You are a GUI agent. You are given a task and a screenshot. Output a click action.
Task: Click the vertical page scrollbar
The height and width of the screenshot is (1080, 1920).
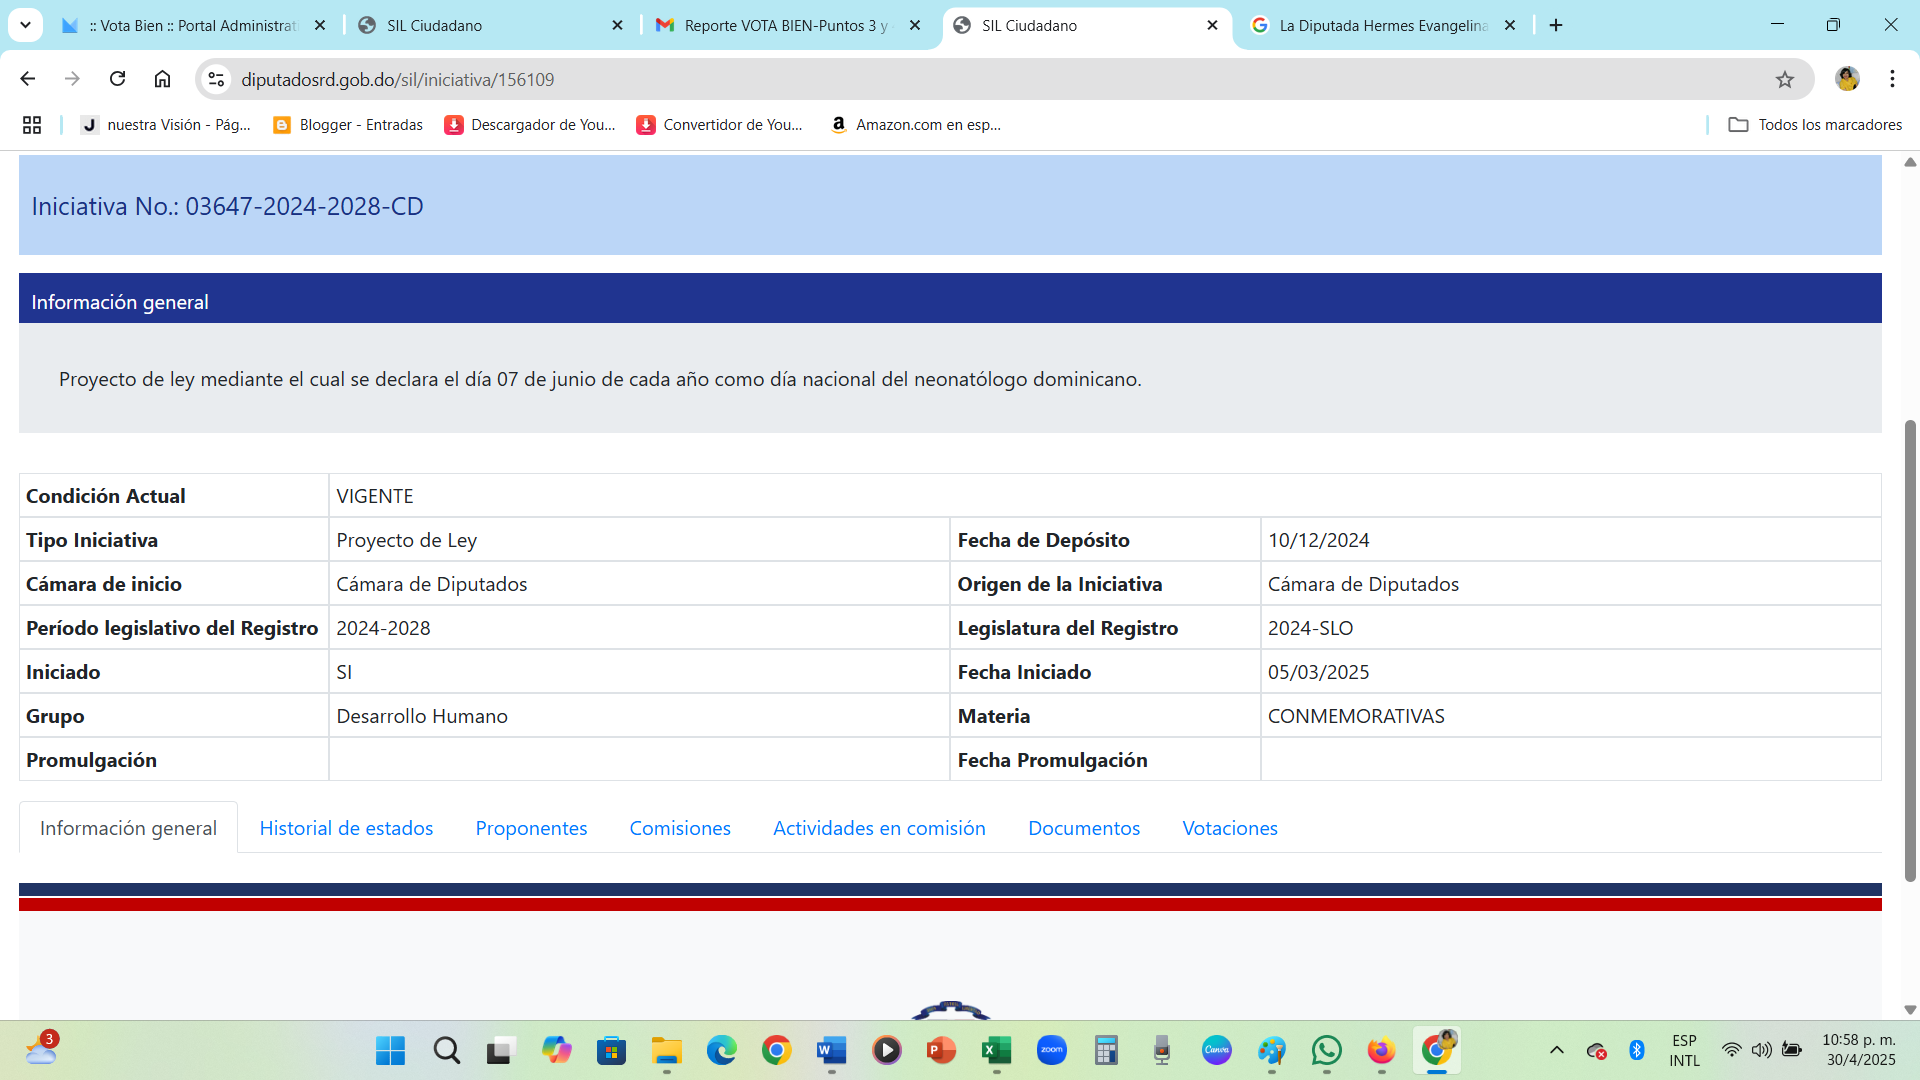pos(1910,650)
